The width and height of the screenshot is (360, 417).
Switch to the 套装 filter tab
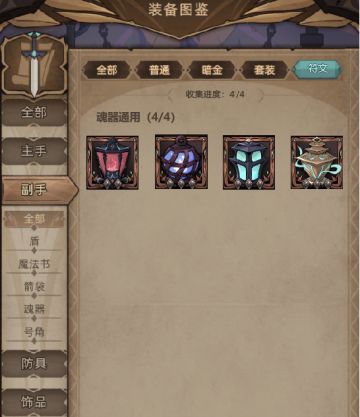264,70
